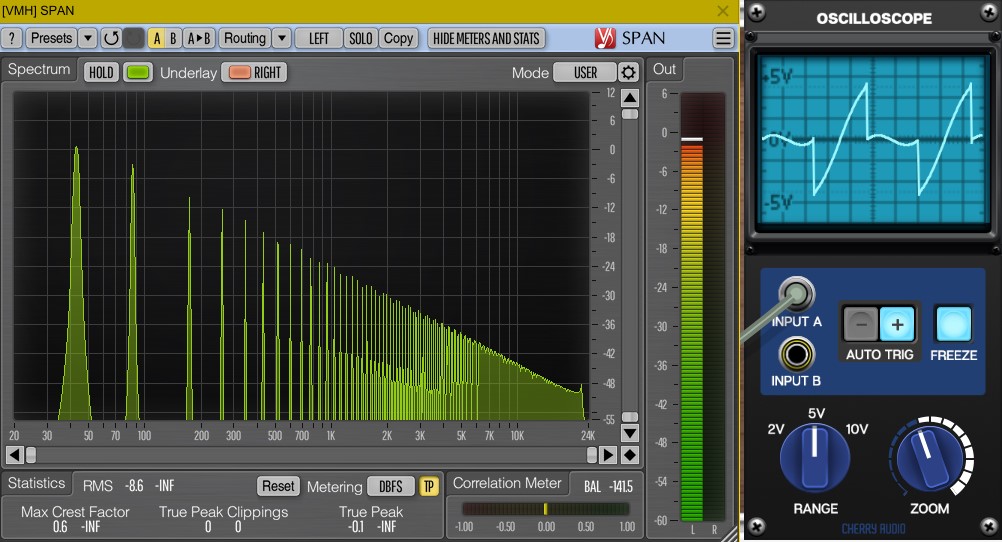This screenshot has height=542, width=1002.
Task: Click the Oscilloscope INPUT A jack
Action: click(x=796, y=295)
